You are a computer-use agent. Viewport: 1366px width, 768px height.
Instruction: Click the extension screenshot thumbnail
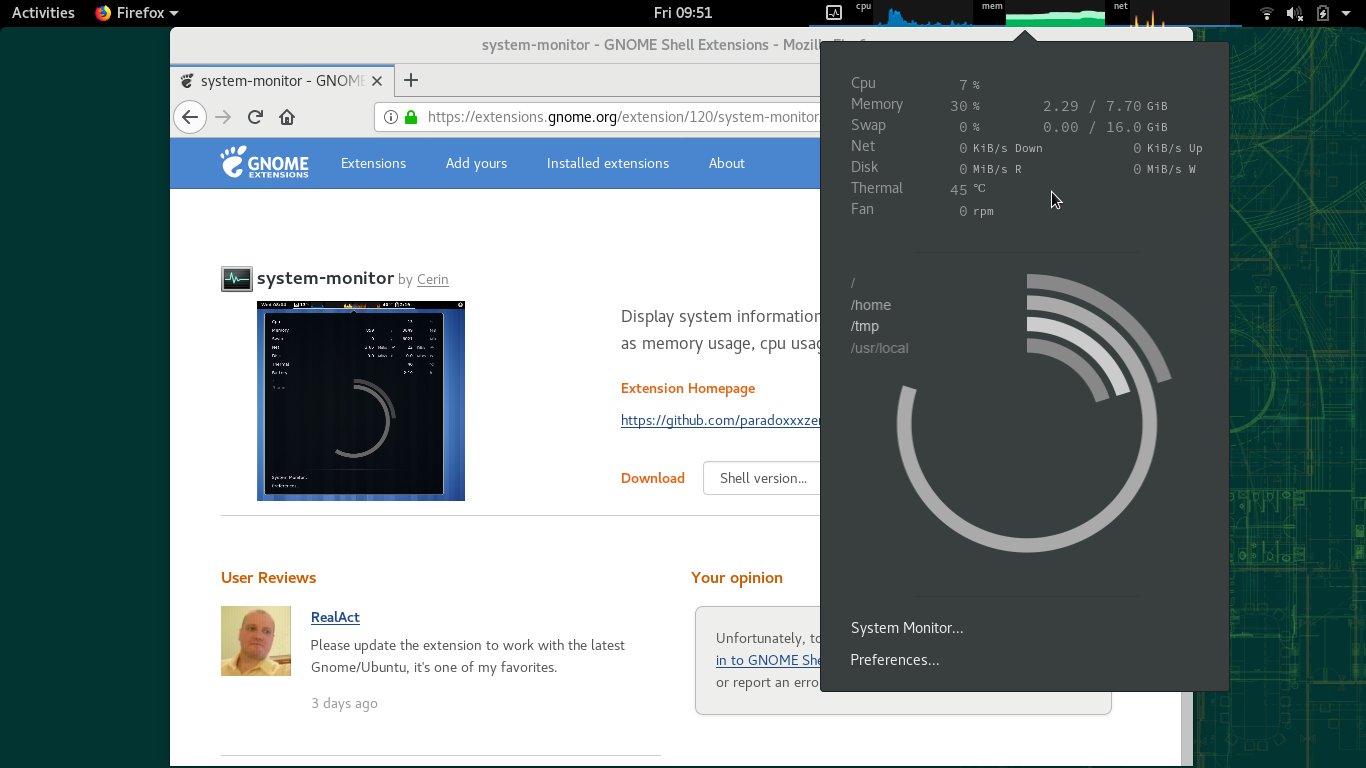[x=361, y=401]
